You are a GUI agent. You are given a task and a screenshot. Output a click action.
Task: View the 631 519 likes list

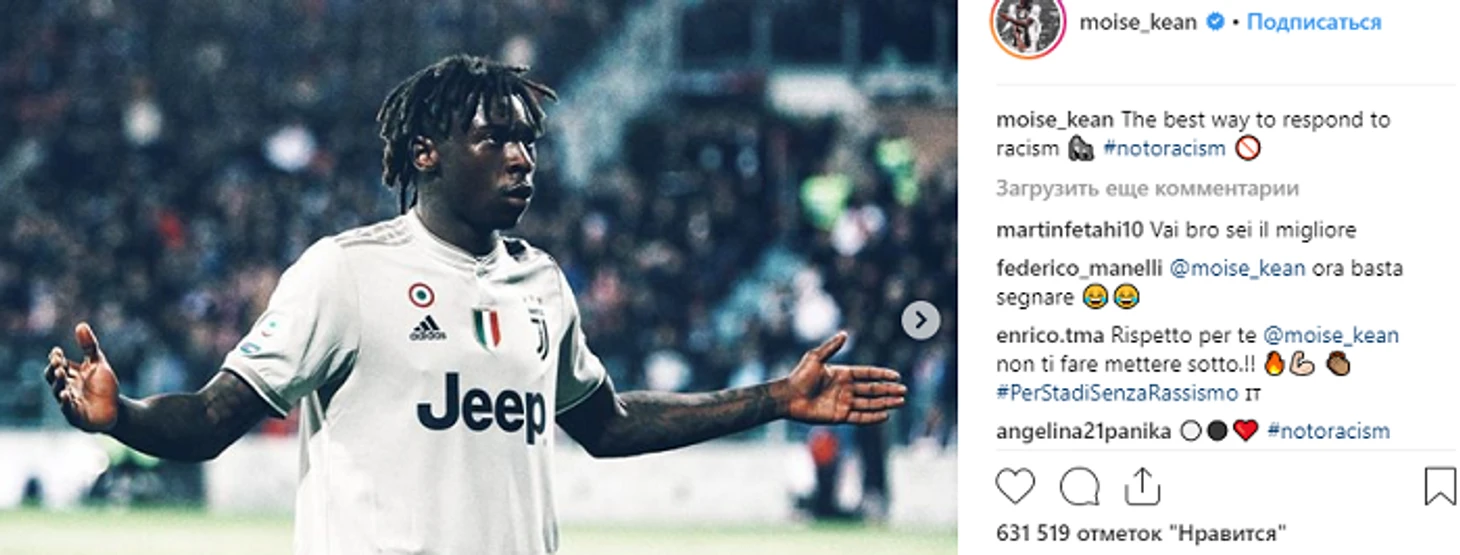(x=1141, y=532)
